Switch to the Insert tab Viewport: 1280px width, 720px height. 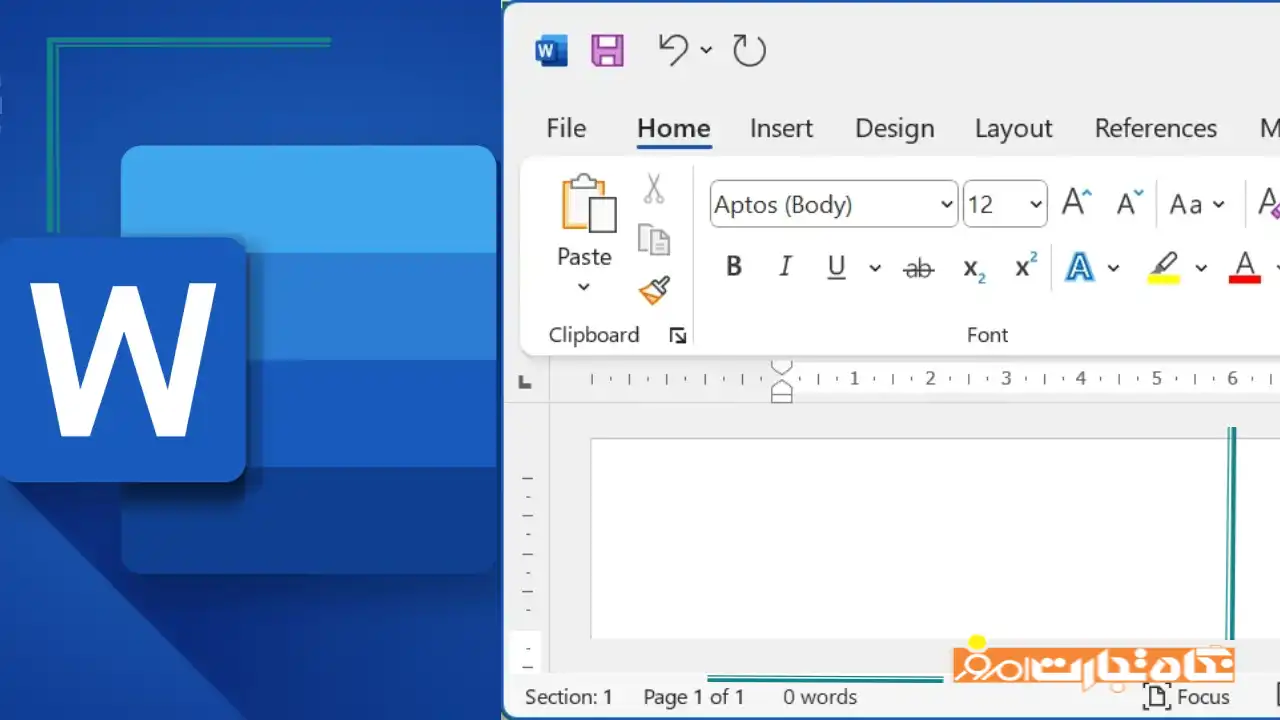pos(781,128)
